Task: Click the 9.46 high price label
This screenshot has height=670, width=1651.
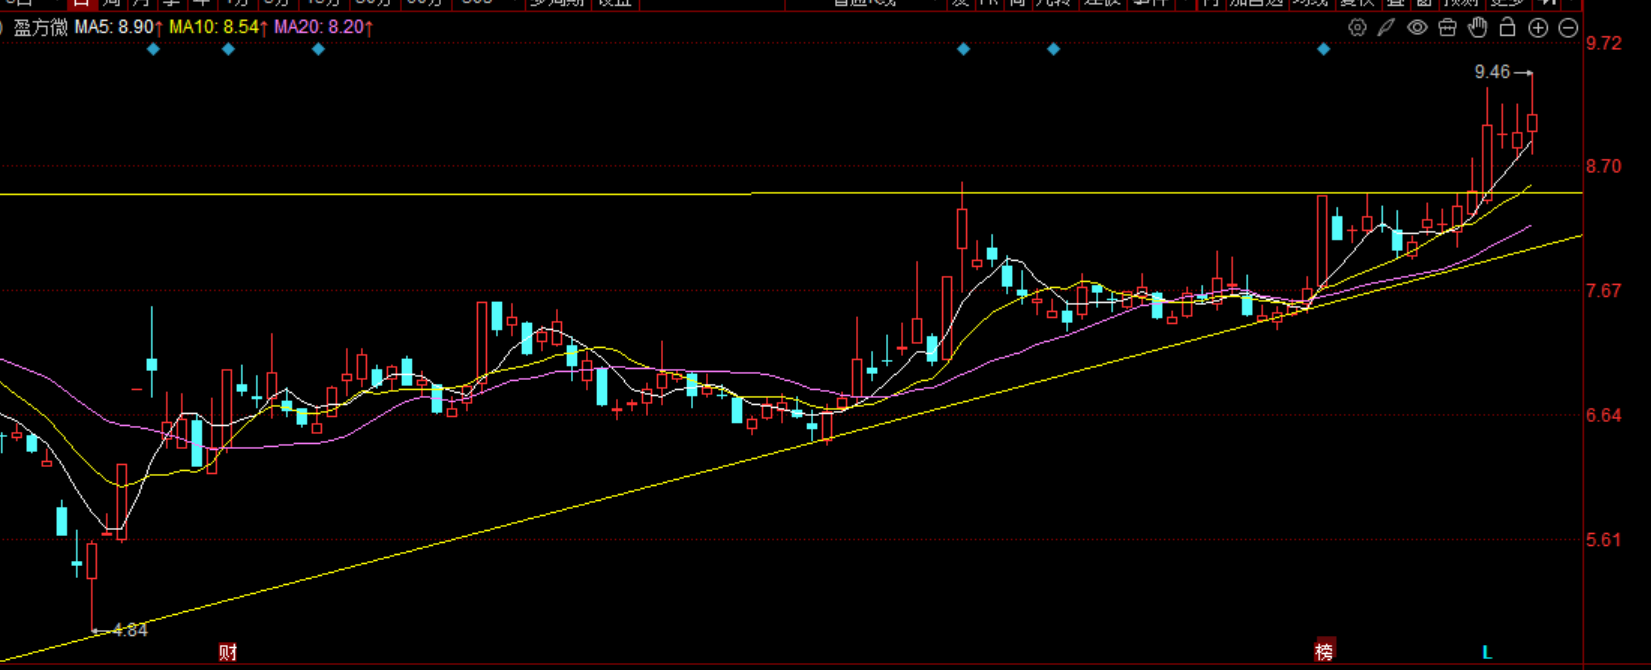Action: pyautogui.click(x=1492, y=72)
